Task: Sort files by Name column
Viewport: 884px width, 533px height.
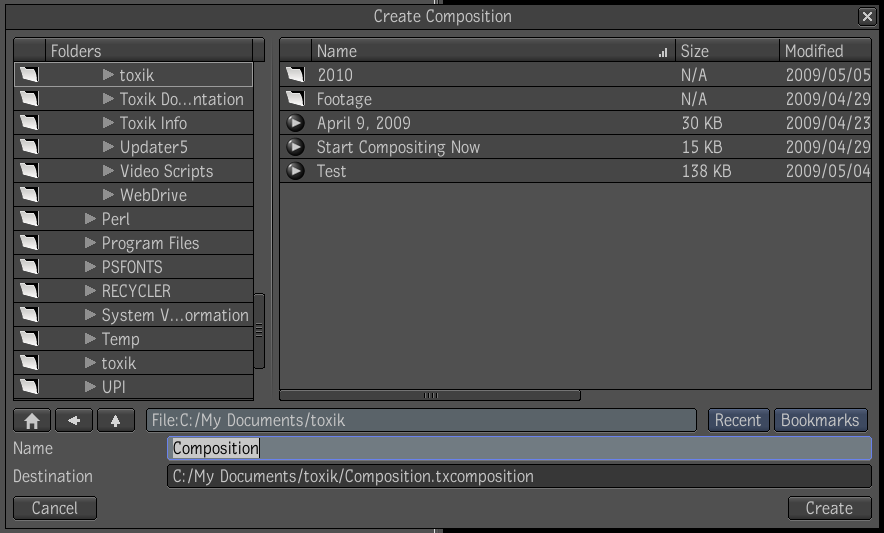Action: [x=493, y=51]
